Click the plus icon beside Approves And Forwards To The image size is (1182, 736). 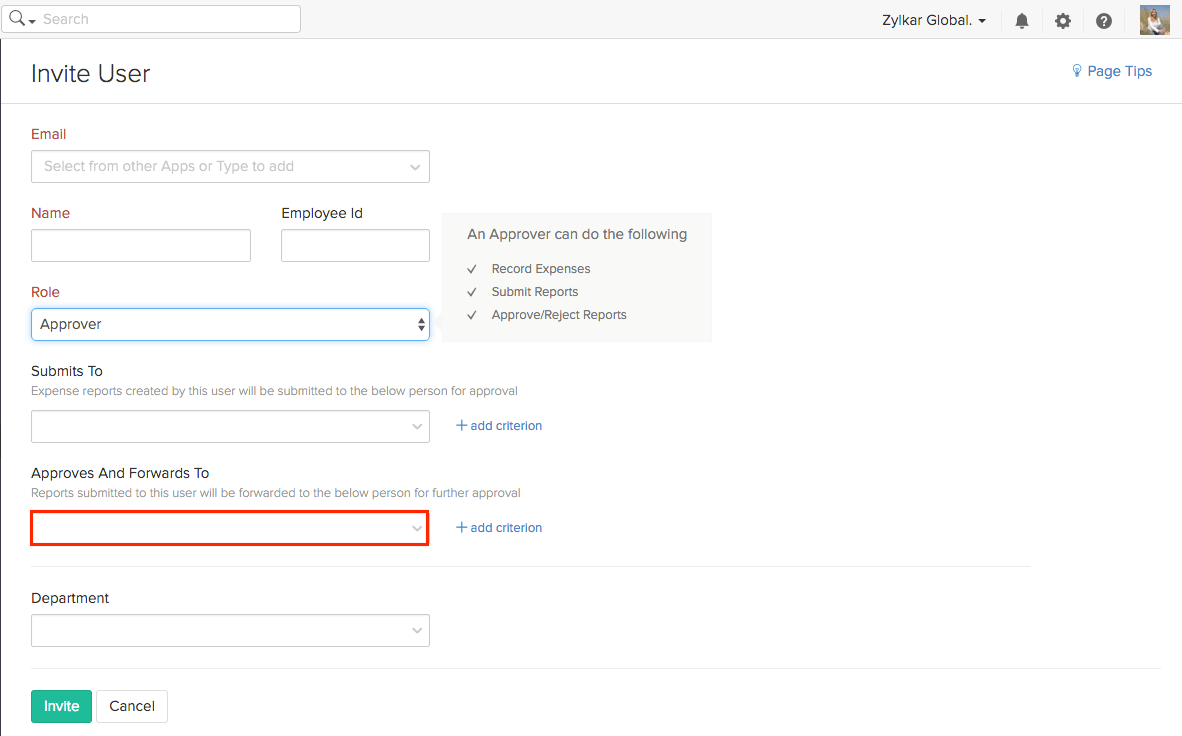(461, 528)
